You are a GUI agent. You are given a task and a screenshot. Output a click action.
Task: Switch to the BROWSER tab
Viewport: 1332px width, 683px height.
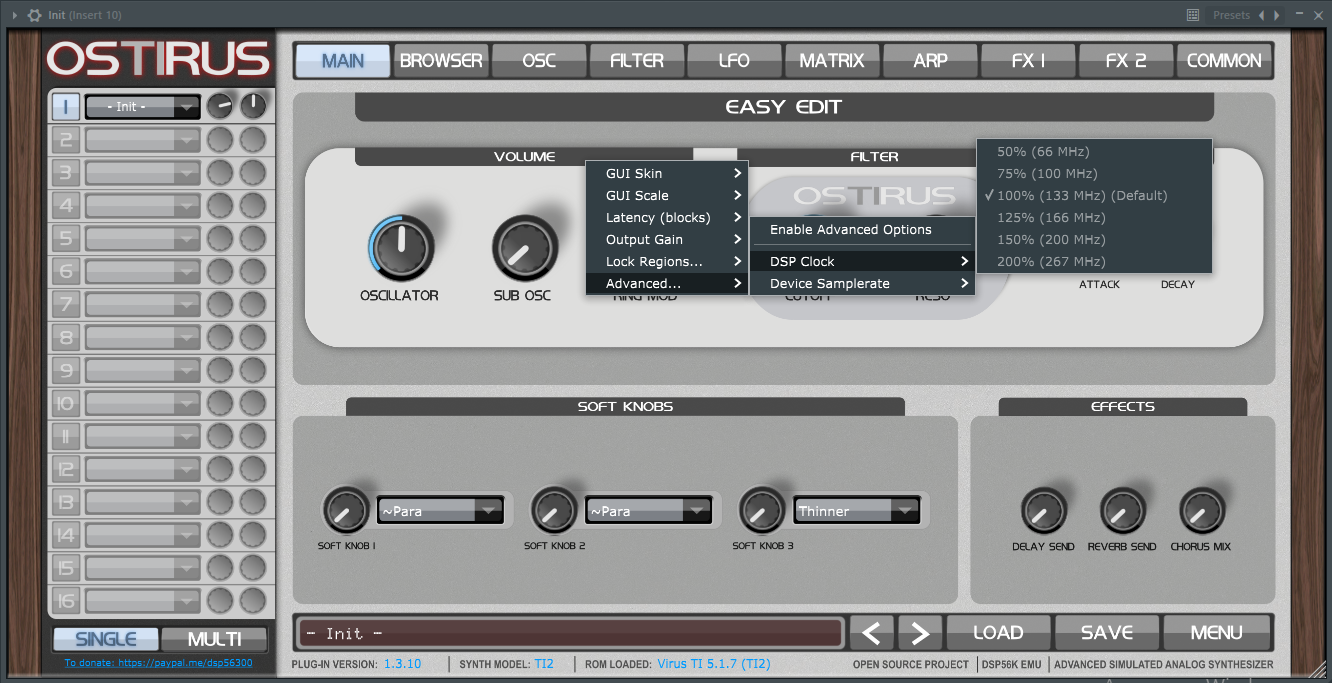441,60
